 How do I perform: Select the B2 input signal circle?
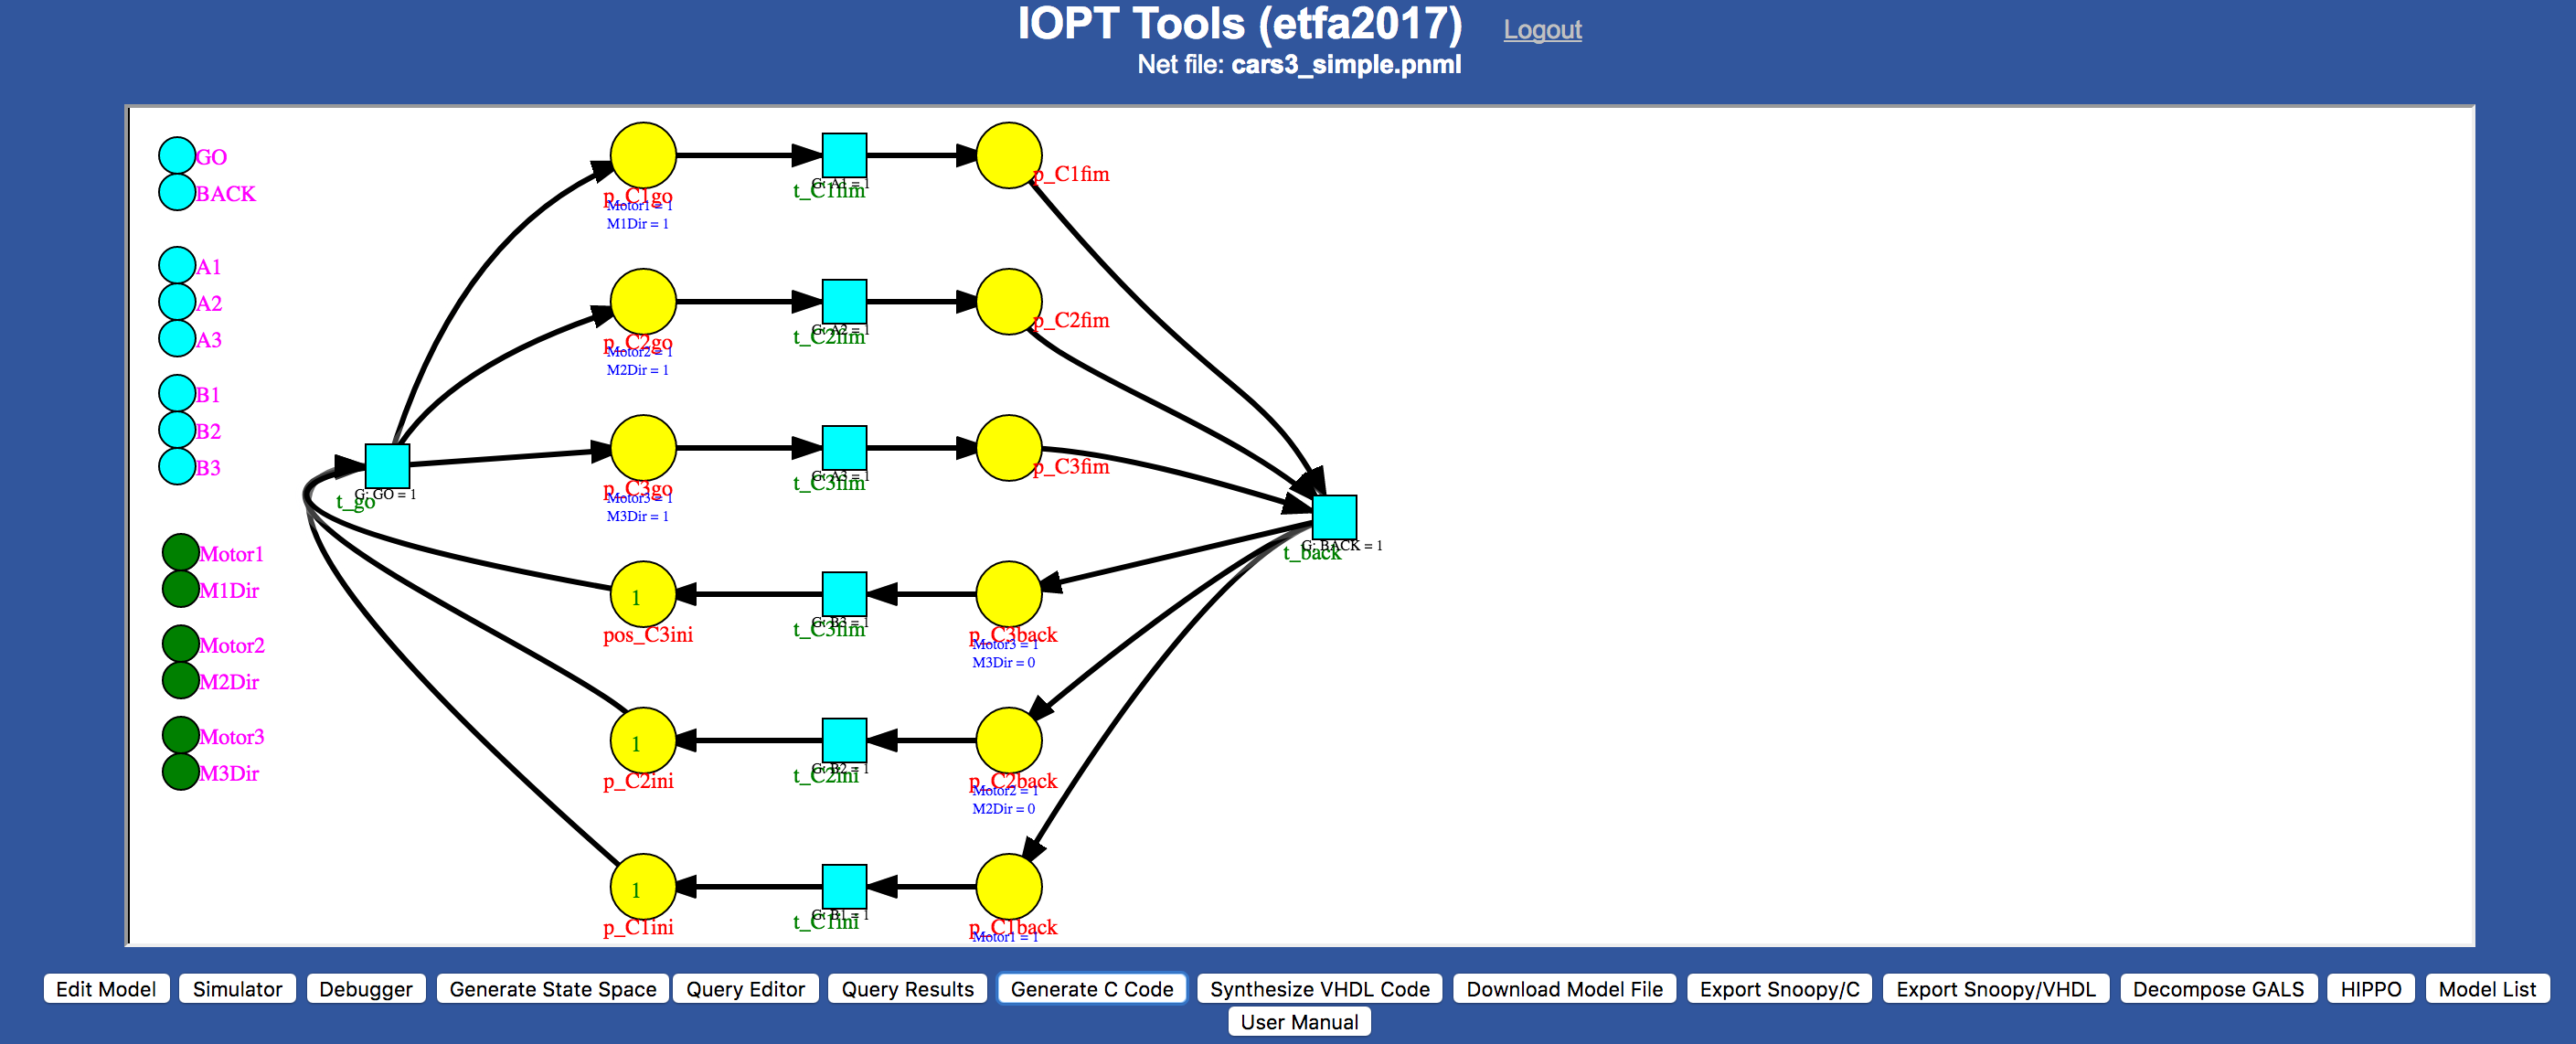[x=177, y=430]
